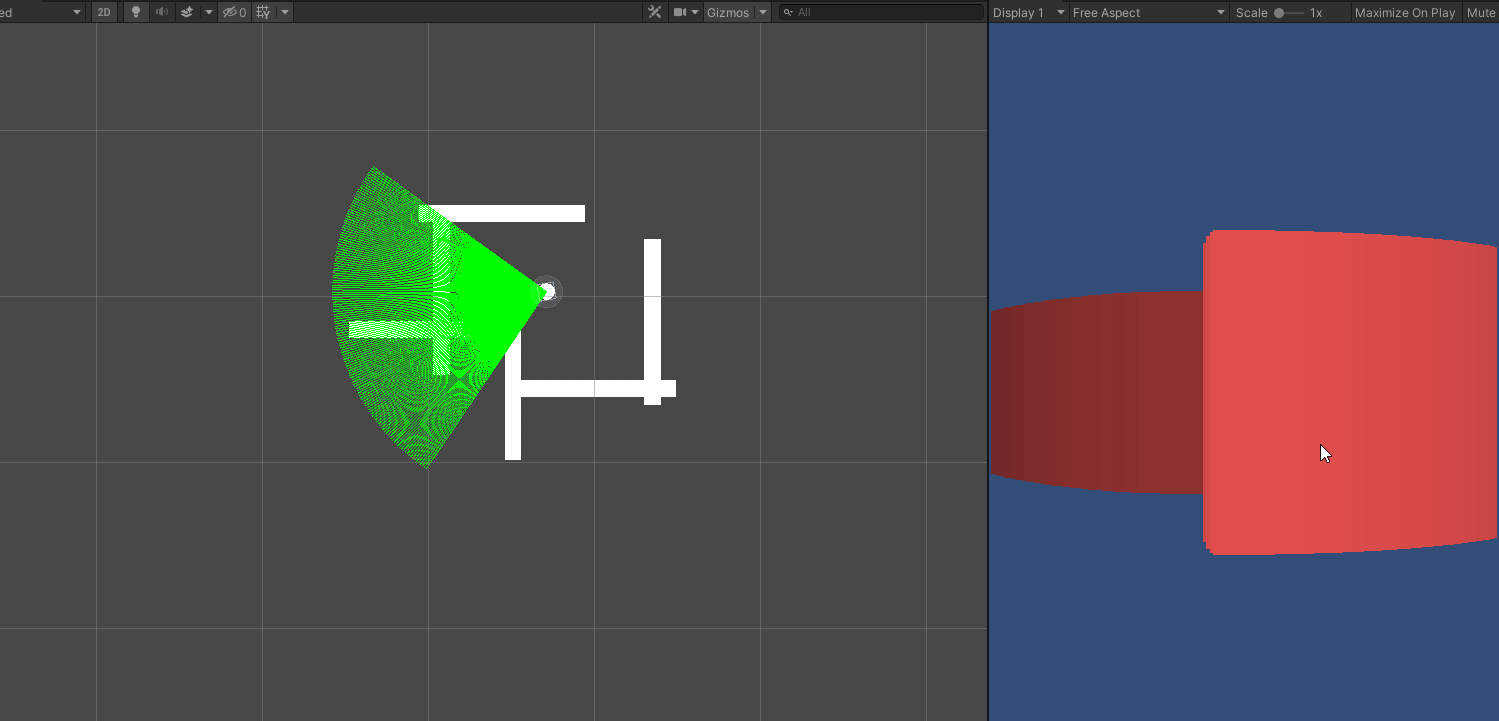This screenshot has height=721, width=1499.
Task: Click the component tools wrench icon
Action: [655, 12]
